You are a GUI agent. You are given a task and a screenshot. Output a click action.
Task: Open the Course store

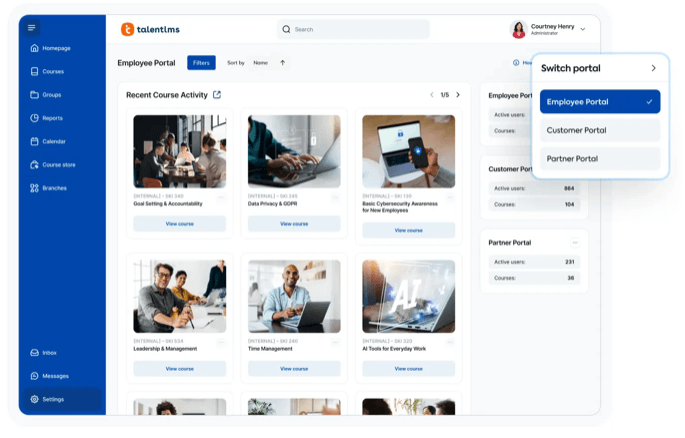click(58, 164)
